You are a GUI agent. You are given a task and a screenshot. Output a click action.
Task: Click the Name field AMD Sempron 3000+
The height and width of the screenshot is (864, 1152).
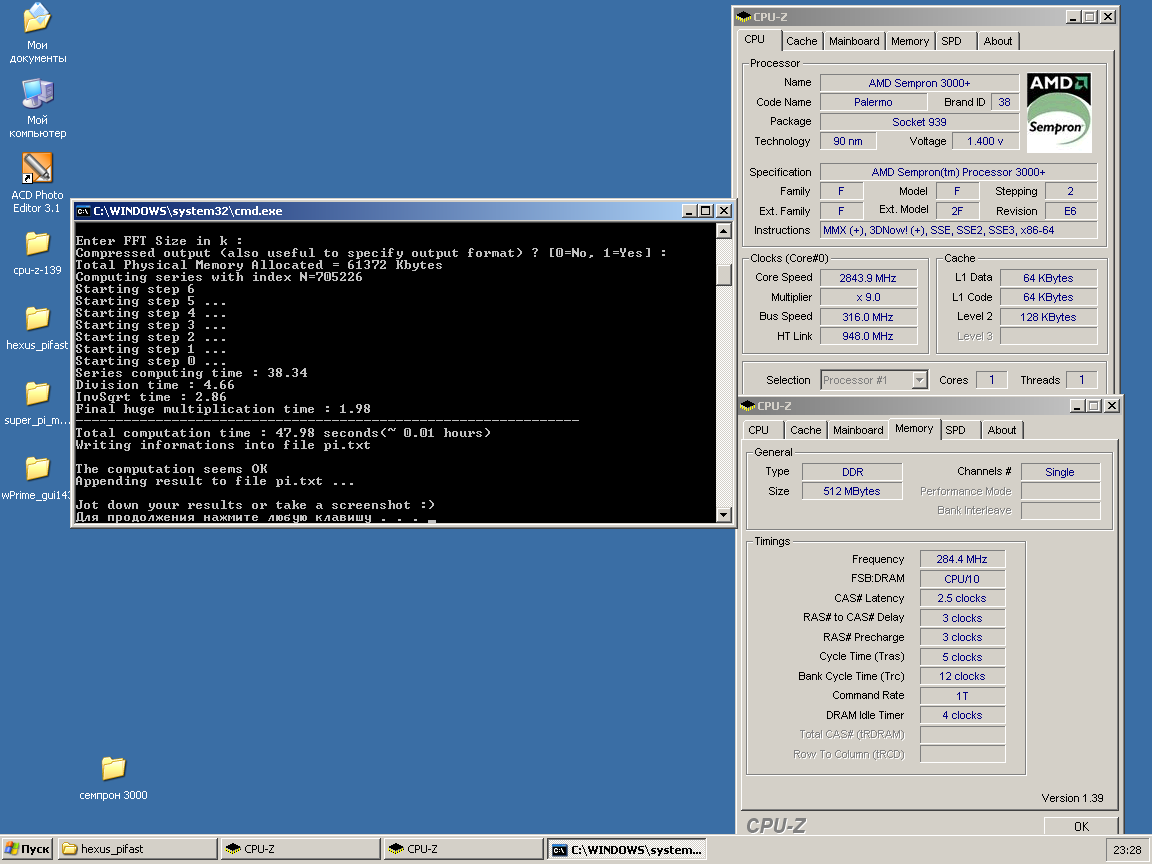click(919, 83)
